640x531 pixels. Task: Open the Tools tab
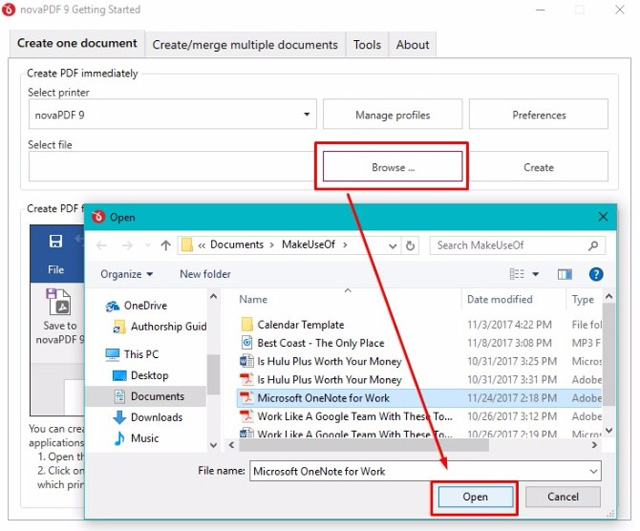coord(367,44)
